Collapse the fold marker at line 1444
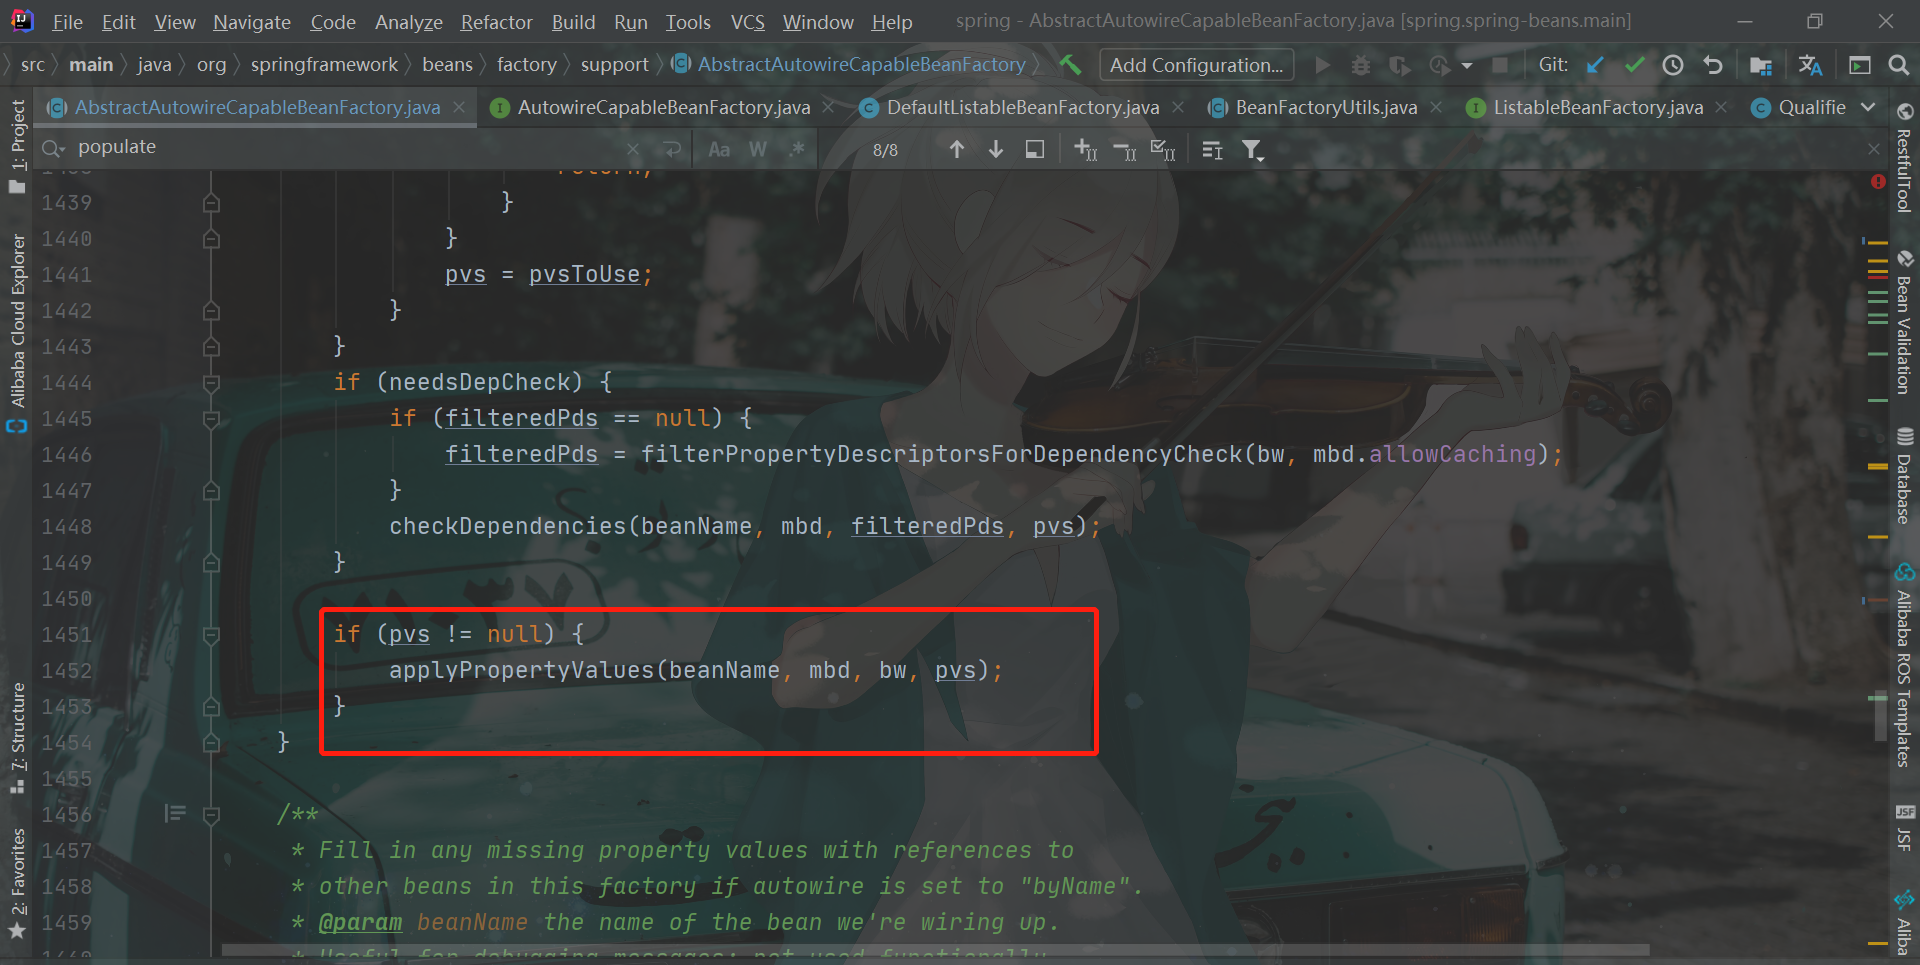This screenshot has height=965, width=1920. click(211, 382)
